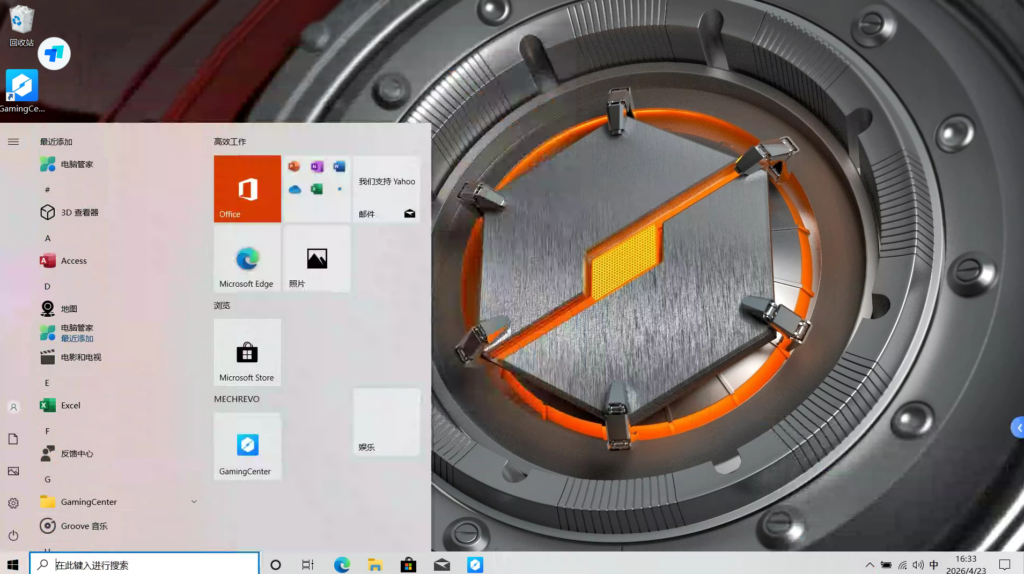Click OneNote icon in Office tile group

point(317,167)
